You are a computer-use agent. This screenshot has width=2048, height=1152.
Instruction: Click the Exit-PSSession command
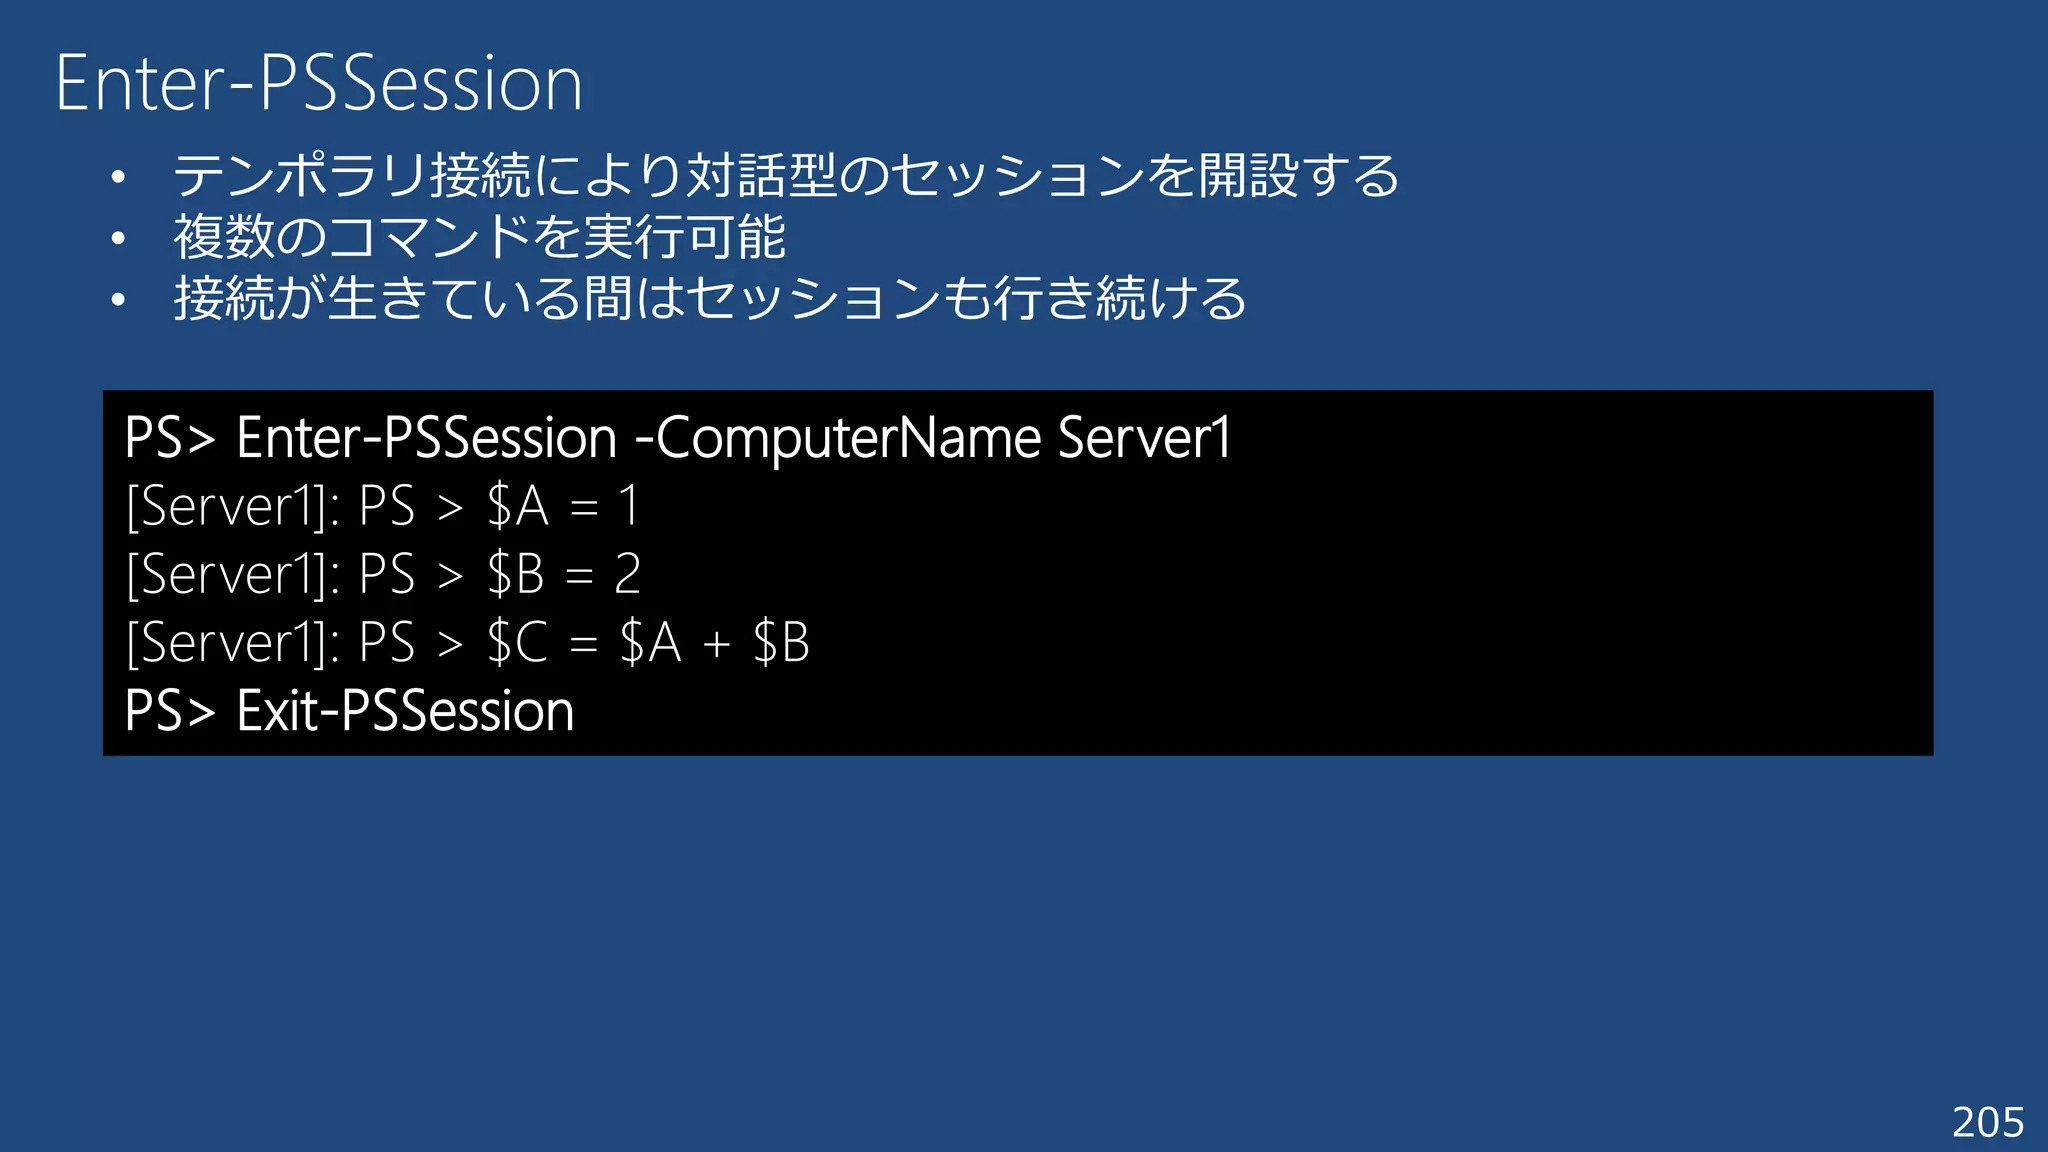405,711
